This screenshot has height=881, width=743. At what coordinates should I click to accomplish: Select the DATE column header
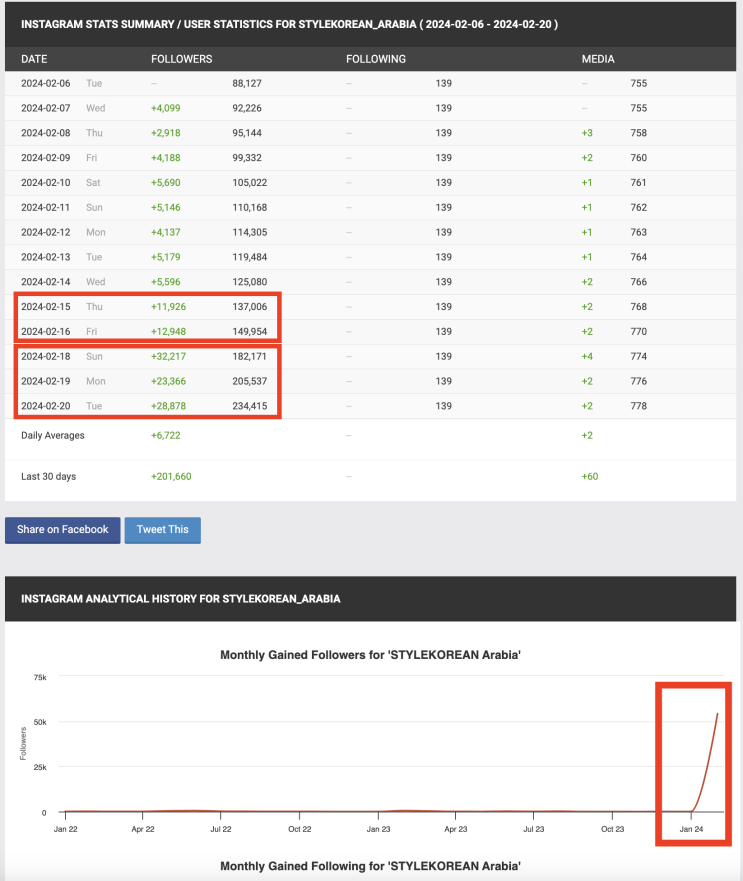[x=34, y=59]
